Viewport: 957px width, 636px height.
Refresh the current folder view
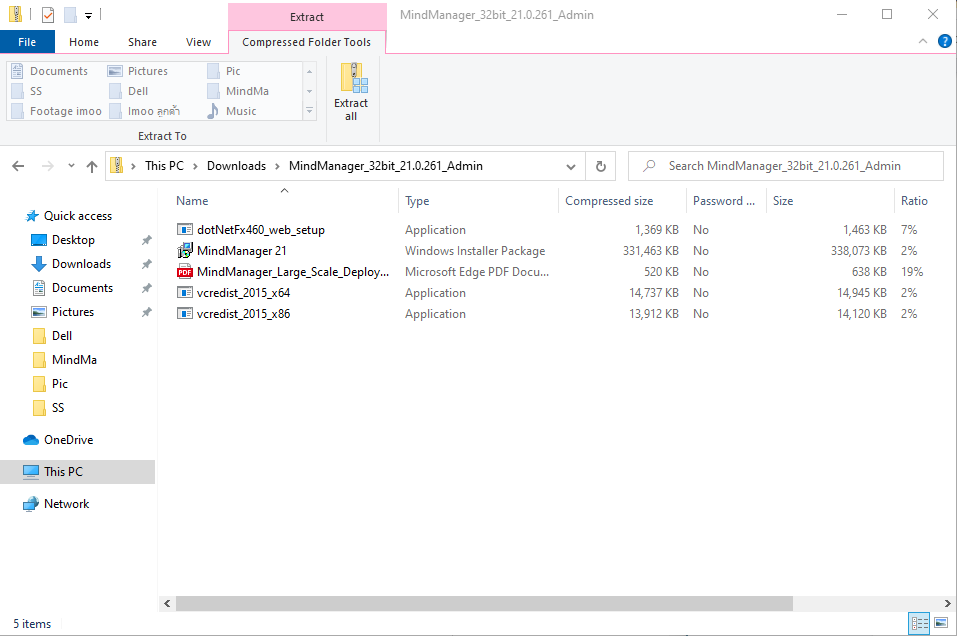coord(601,167)
